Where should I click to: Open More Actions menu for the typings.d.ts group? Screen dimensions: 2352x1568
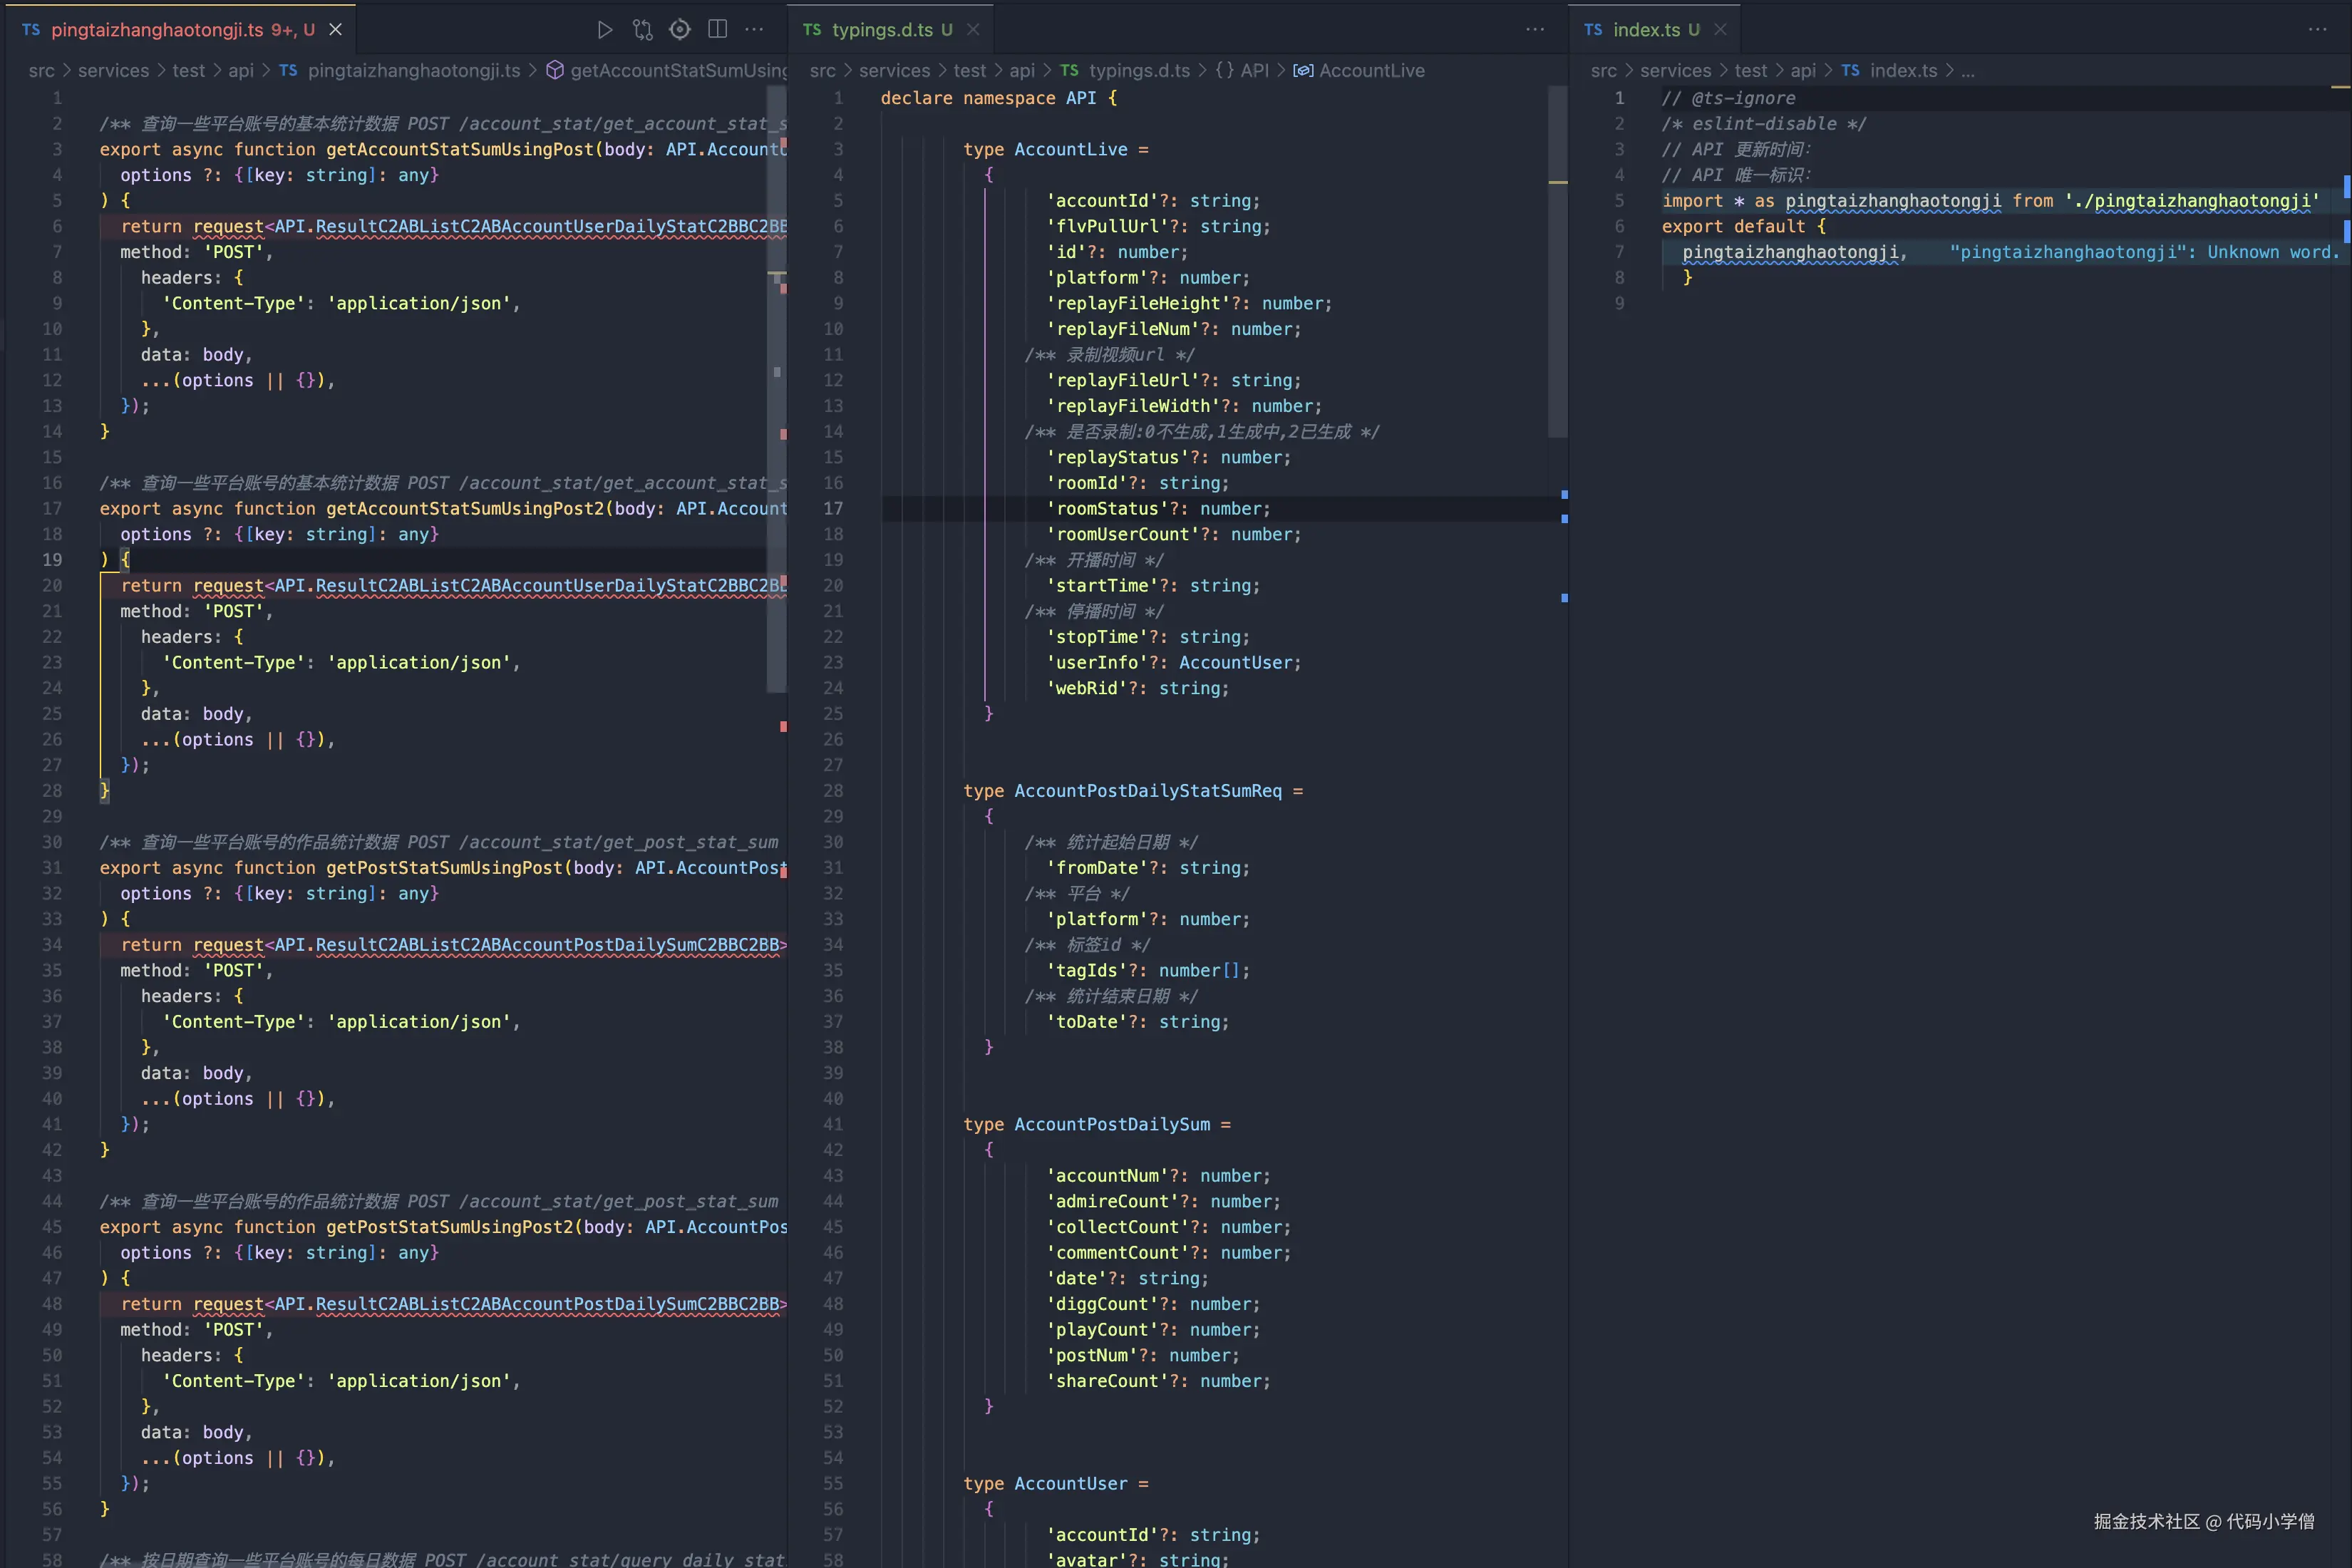1535,29
